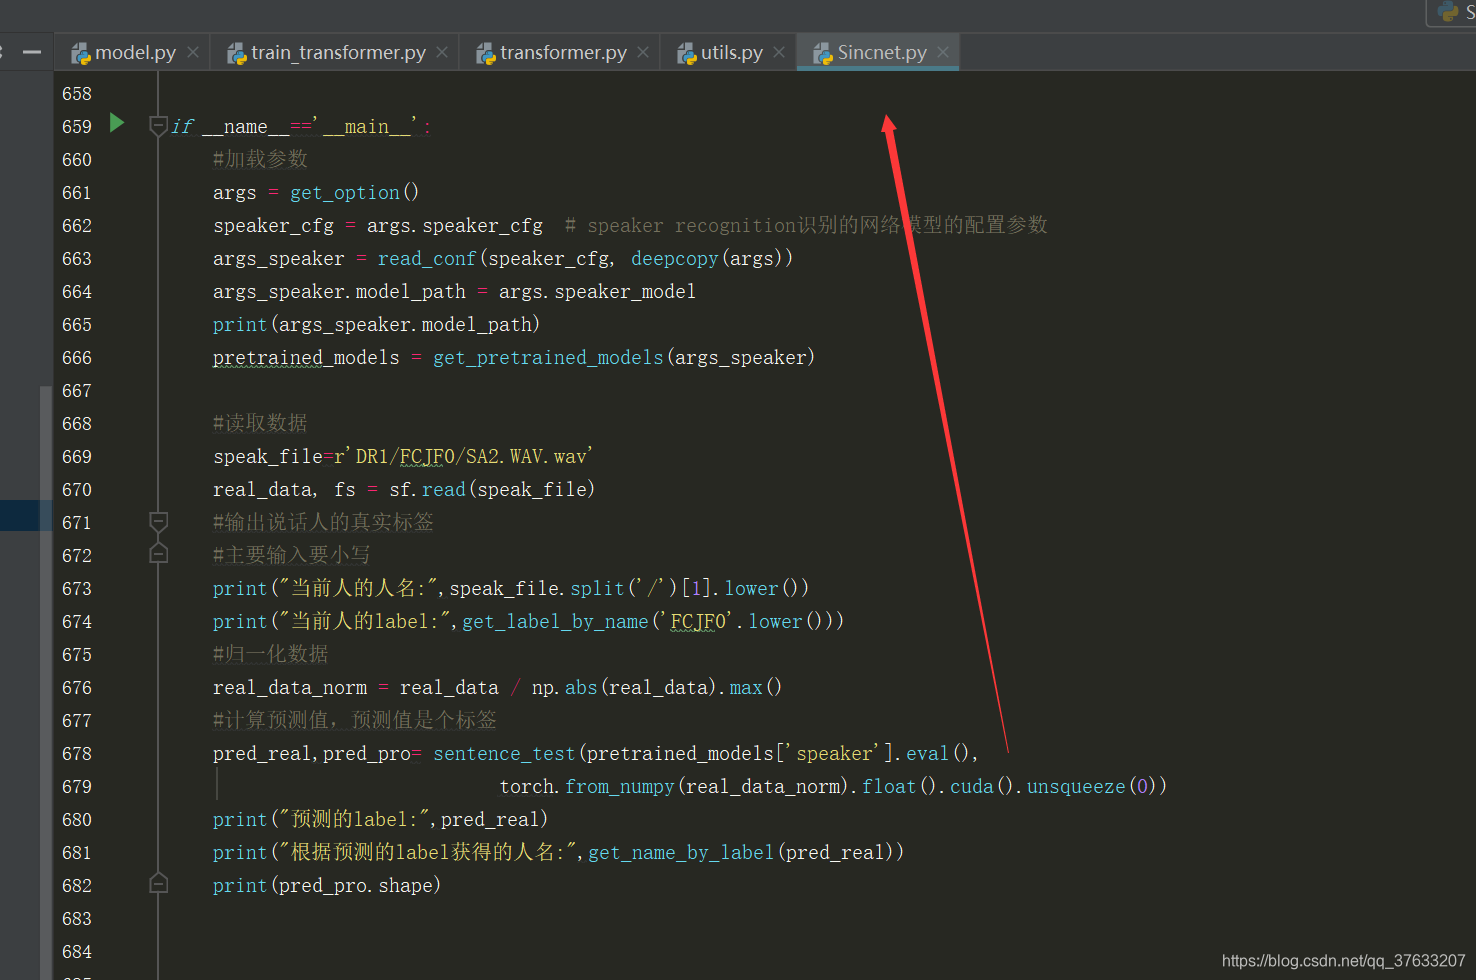Click the real_data_norm variable on line 676
This screenshot has width=1476, height=980.
(x=290, y=687)
